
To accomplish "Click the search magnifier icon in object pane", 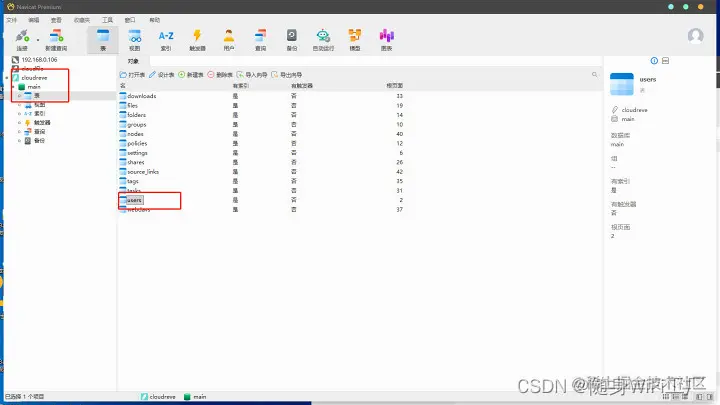I will pyautogui.click(x=595, y=74).
